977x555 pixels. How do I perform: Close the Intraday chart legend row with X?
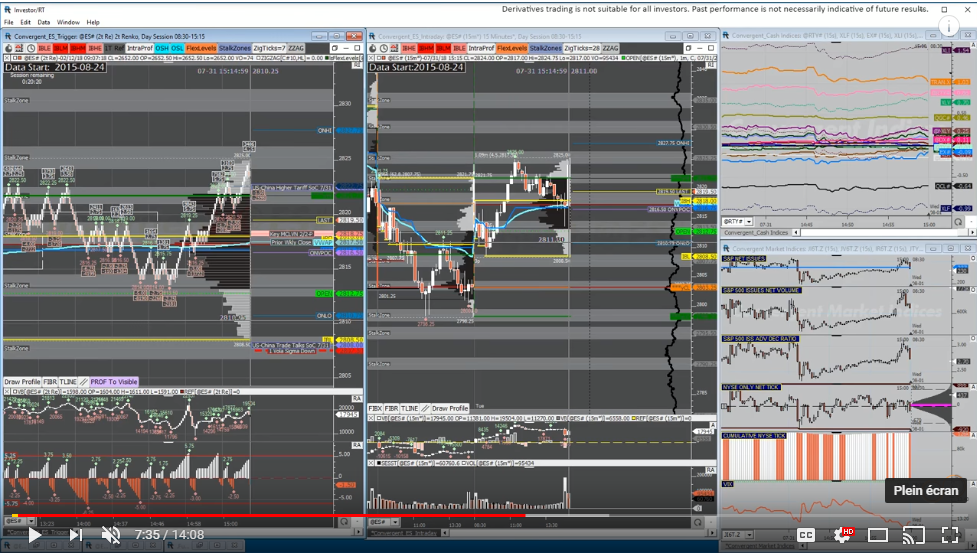371,58
